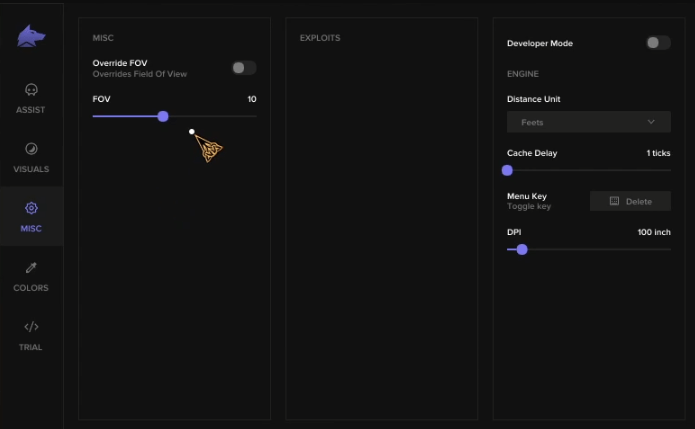Click the FOV slider handle
Image resolution: width=695 pixels, height=429 pixels.
click(163, 116)
